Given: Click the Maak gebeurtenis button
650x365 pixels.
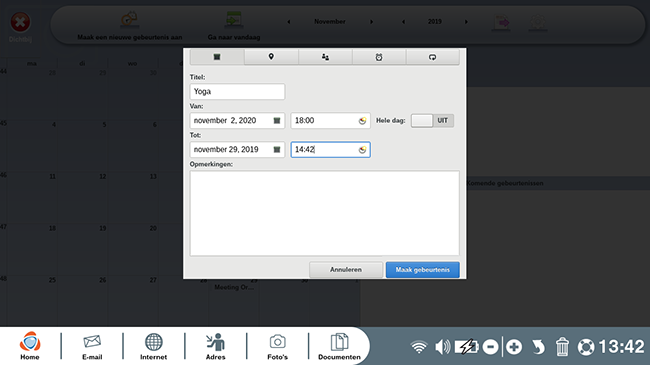Looking at the screenshot, I should click(x=422, y=270).
